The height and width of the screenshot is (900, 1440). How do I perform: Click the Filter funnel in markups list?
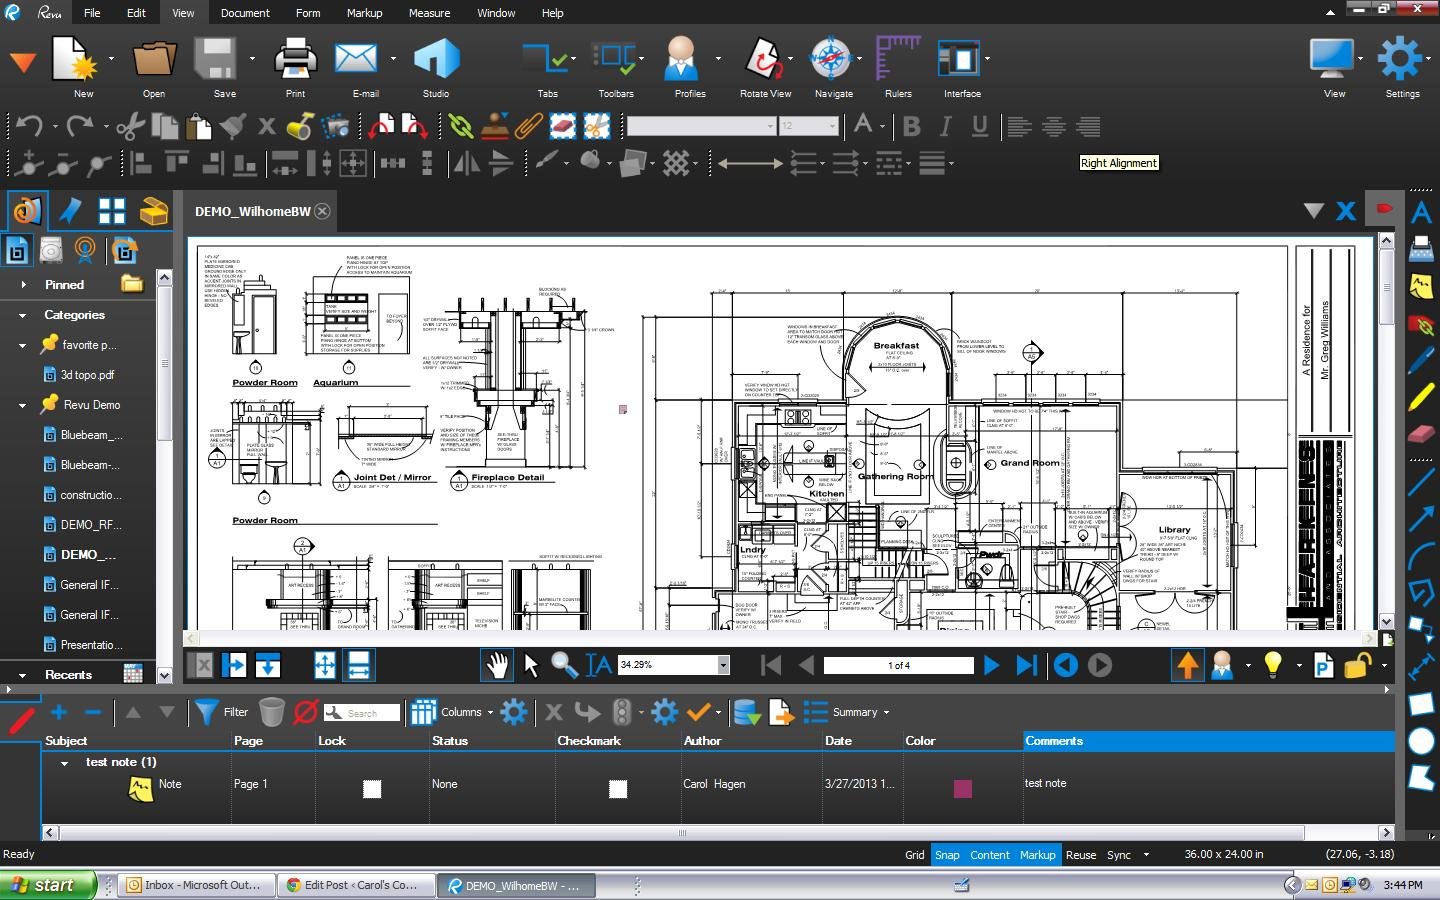click(x=206, y=712)
